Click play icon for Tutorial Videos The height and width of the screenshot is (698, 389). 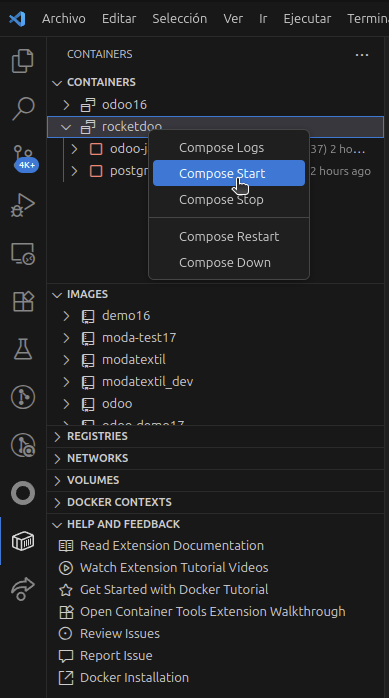click(x=66, y=568)
